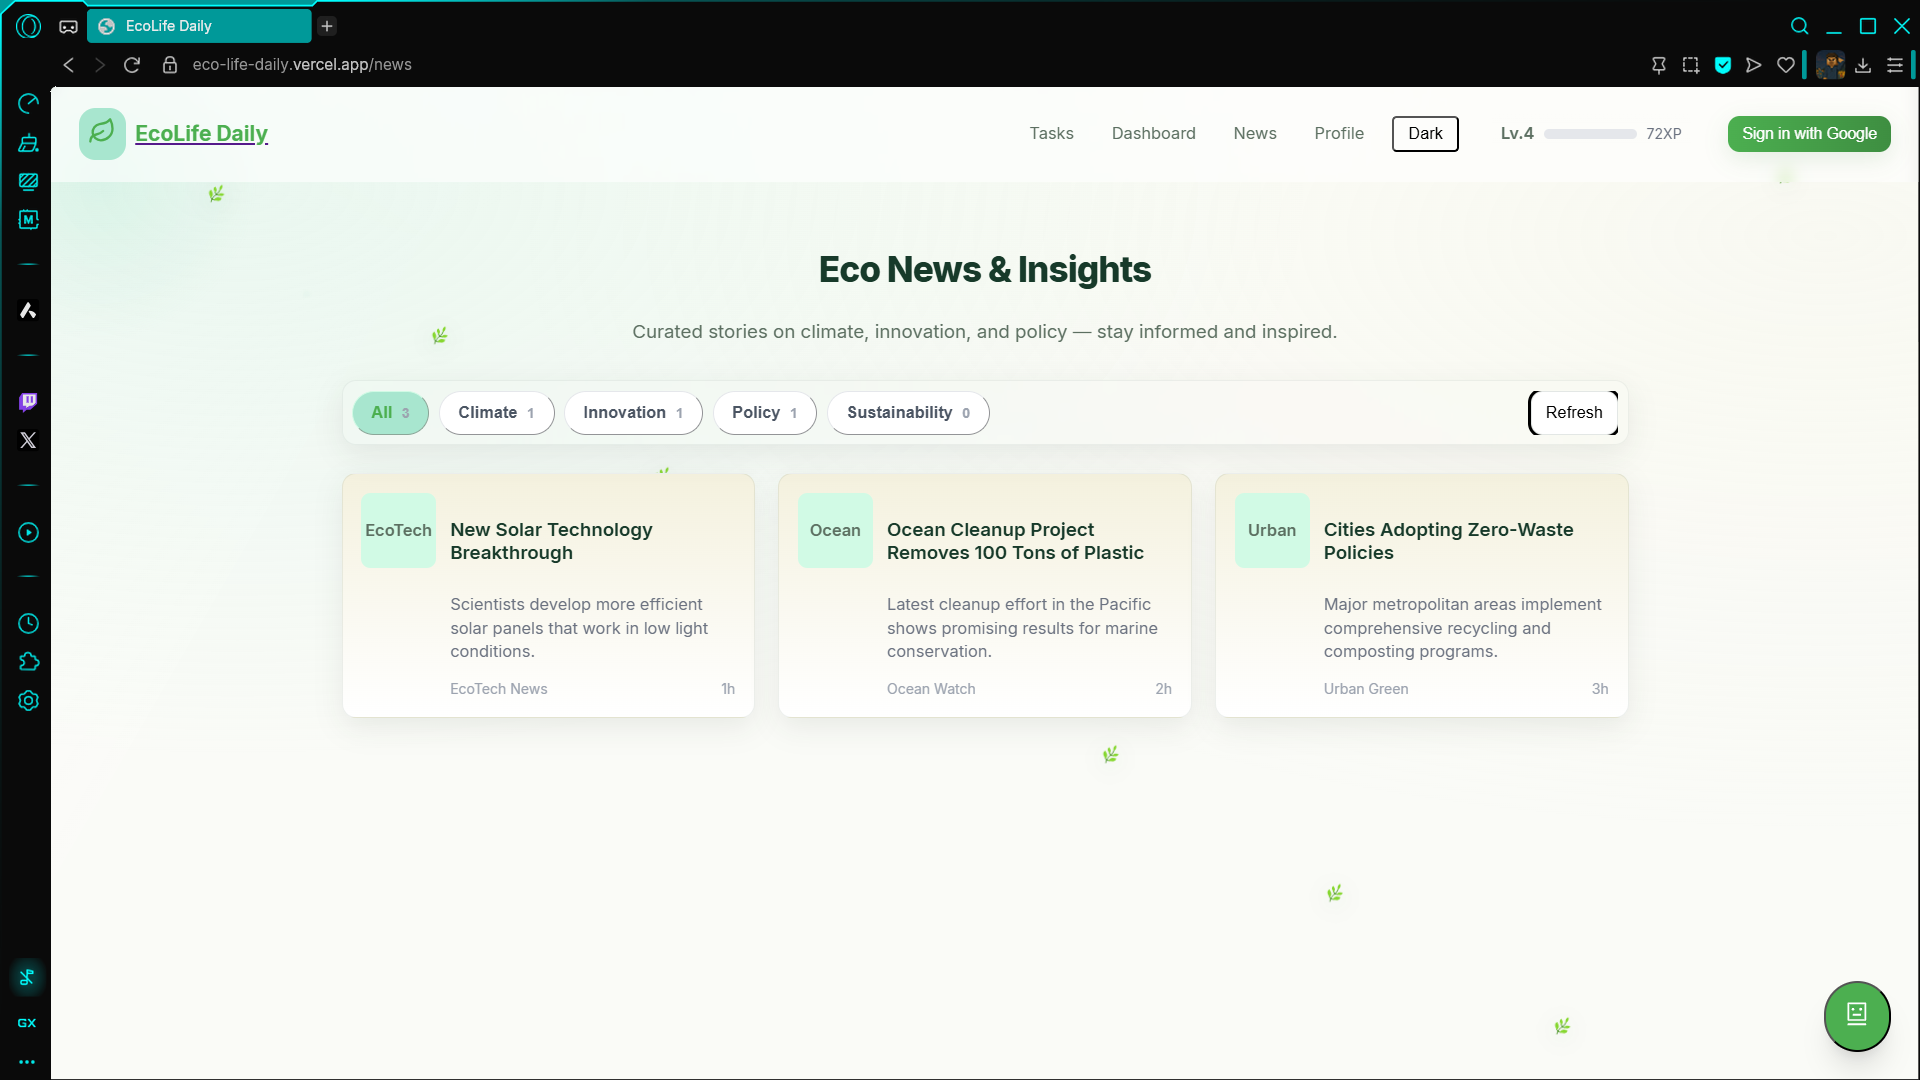The height and width of the screenshot is (1080, 1920).
Task: Open the Tasks nav item
Action: click(1051, 133)
